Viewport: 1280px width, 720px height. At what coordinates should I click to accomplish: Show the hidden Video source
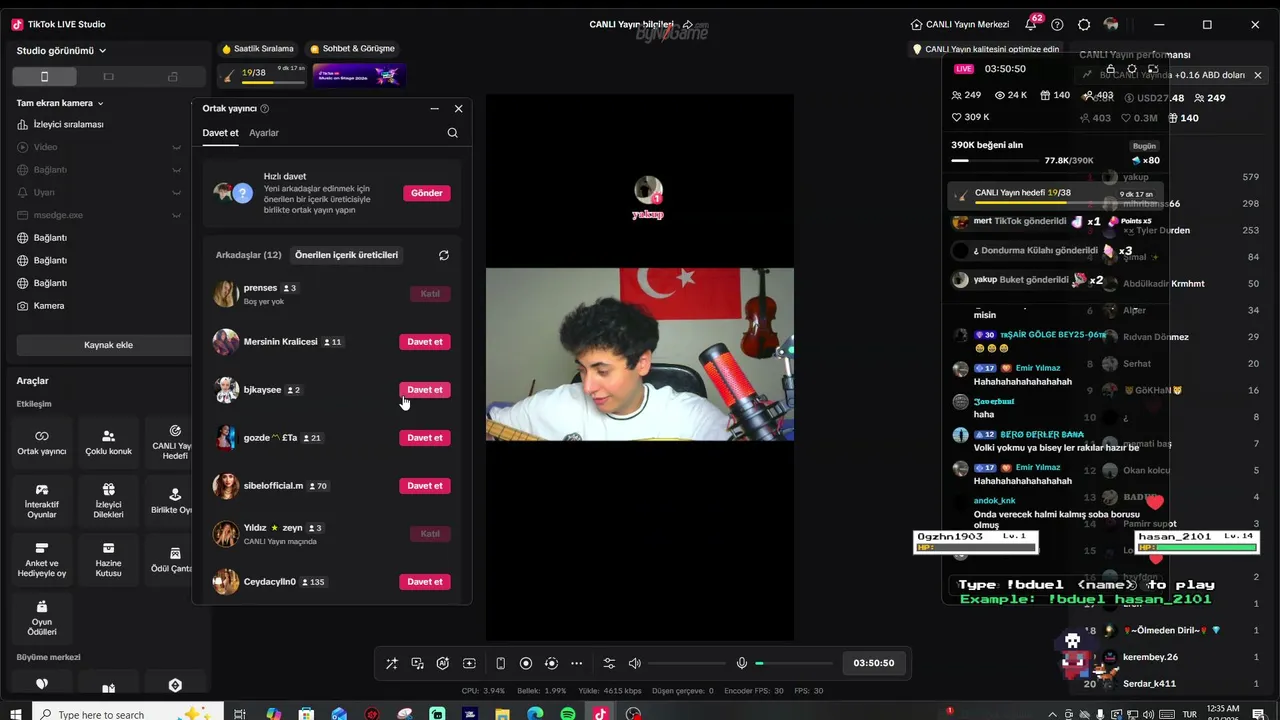pos(177,147)
